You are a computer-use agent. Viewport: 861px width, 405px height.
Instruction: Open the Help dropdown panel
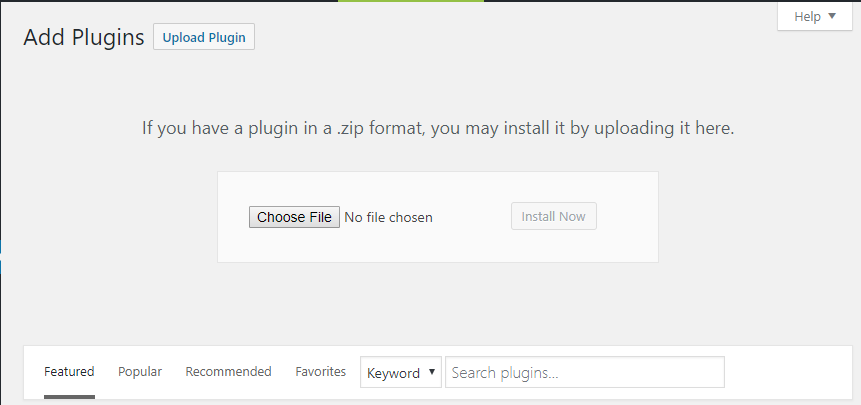[815, 16]
